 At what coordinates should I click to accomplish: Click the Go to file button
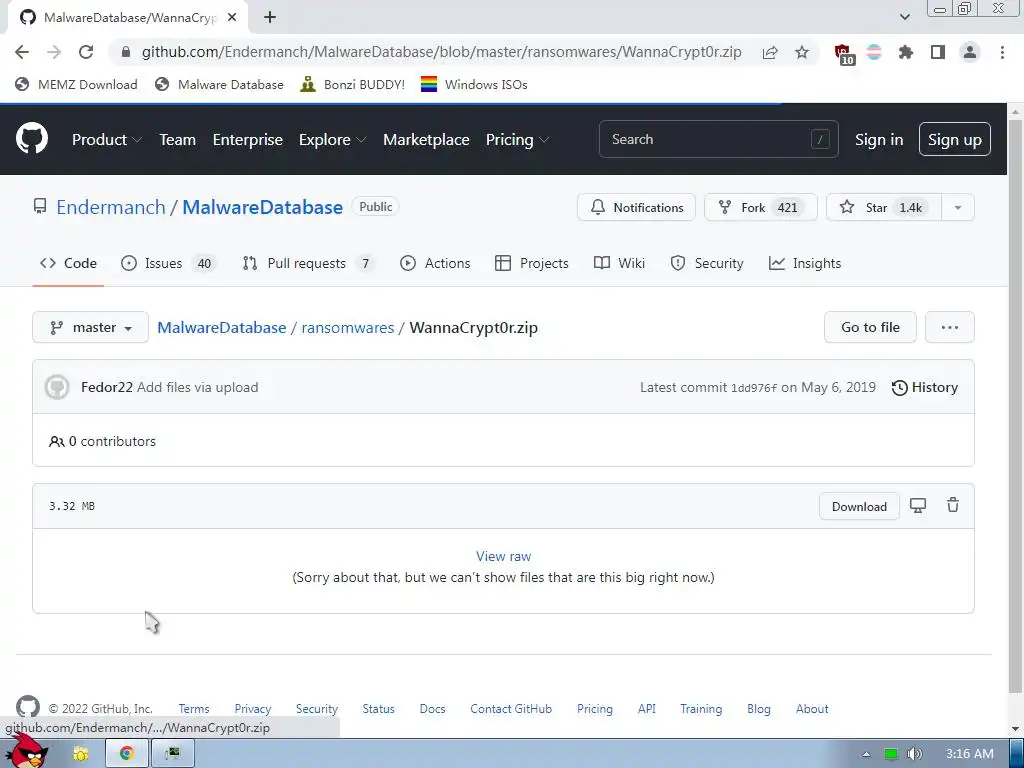[870, 327]
